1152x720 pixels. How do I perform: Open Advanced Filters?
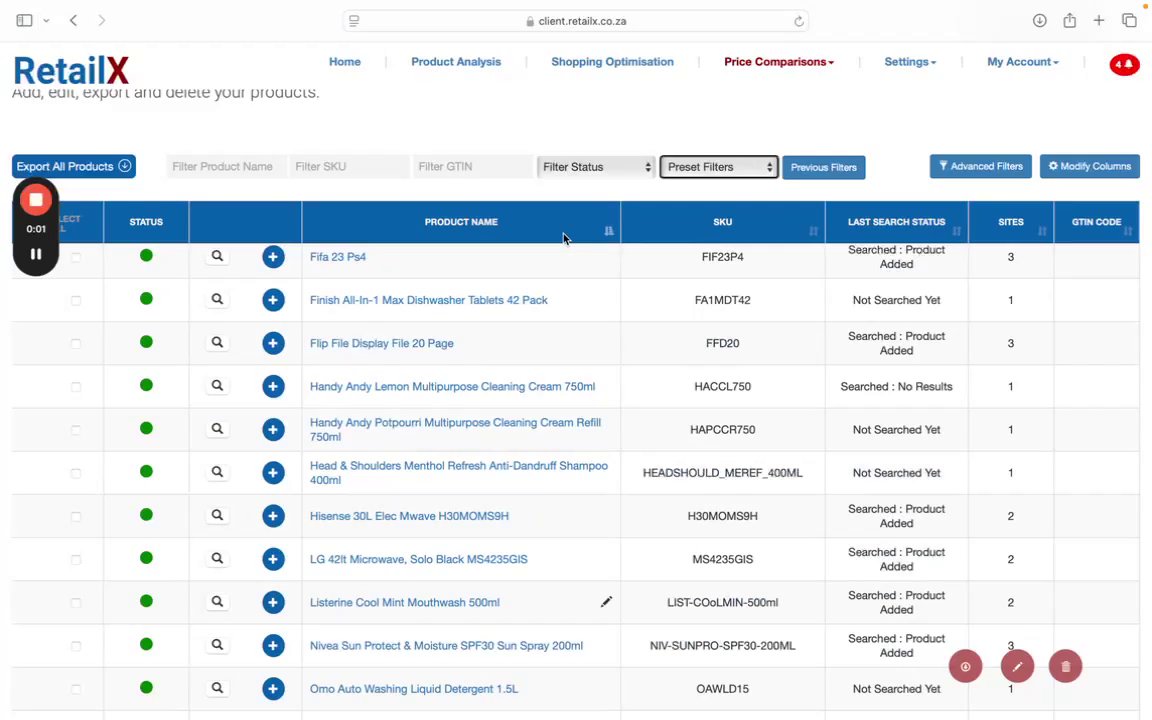981,166
